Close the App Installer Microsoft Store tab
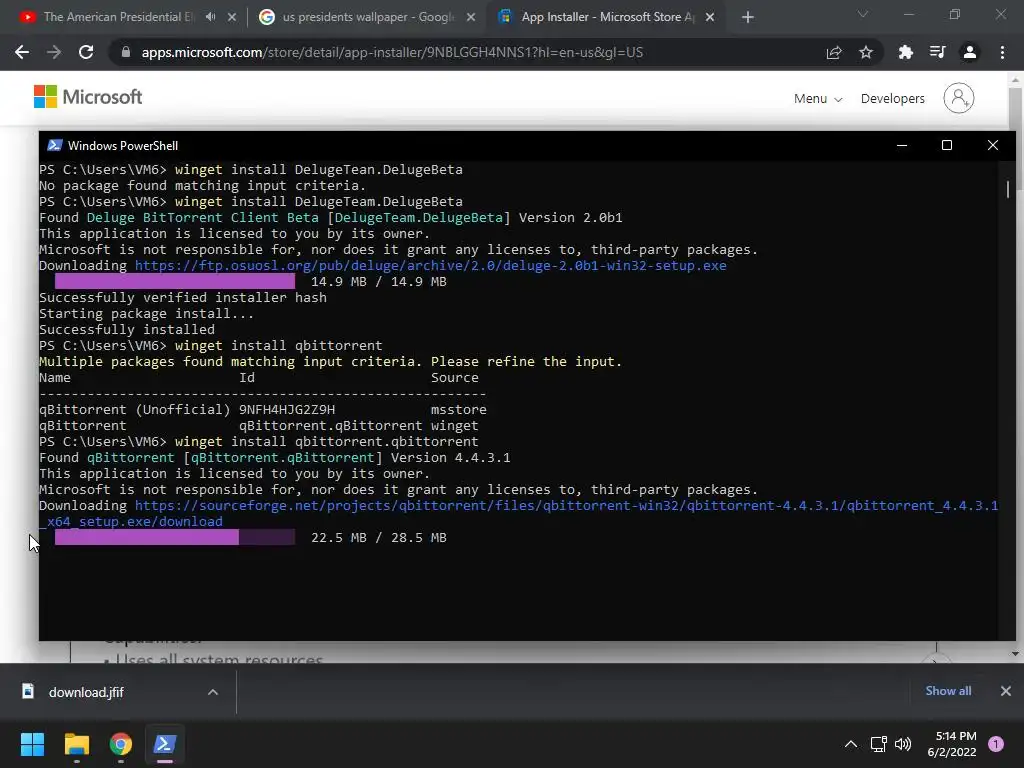Screen dimensions: 1024x768 pyautogui.click(x=710, y=17)
